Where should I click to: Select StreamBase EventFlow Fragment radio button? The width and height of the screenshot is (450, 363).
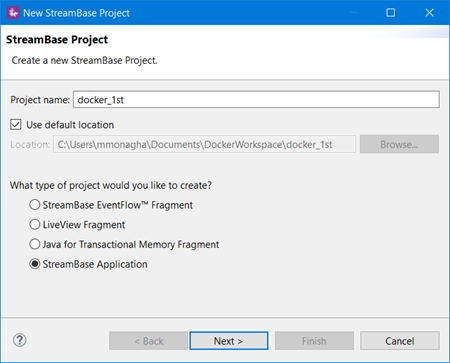[35, 205]
